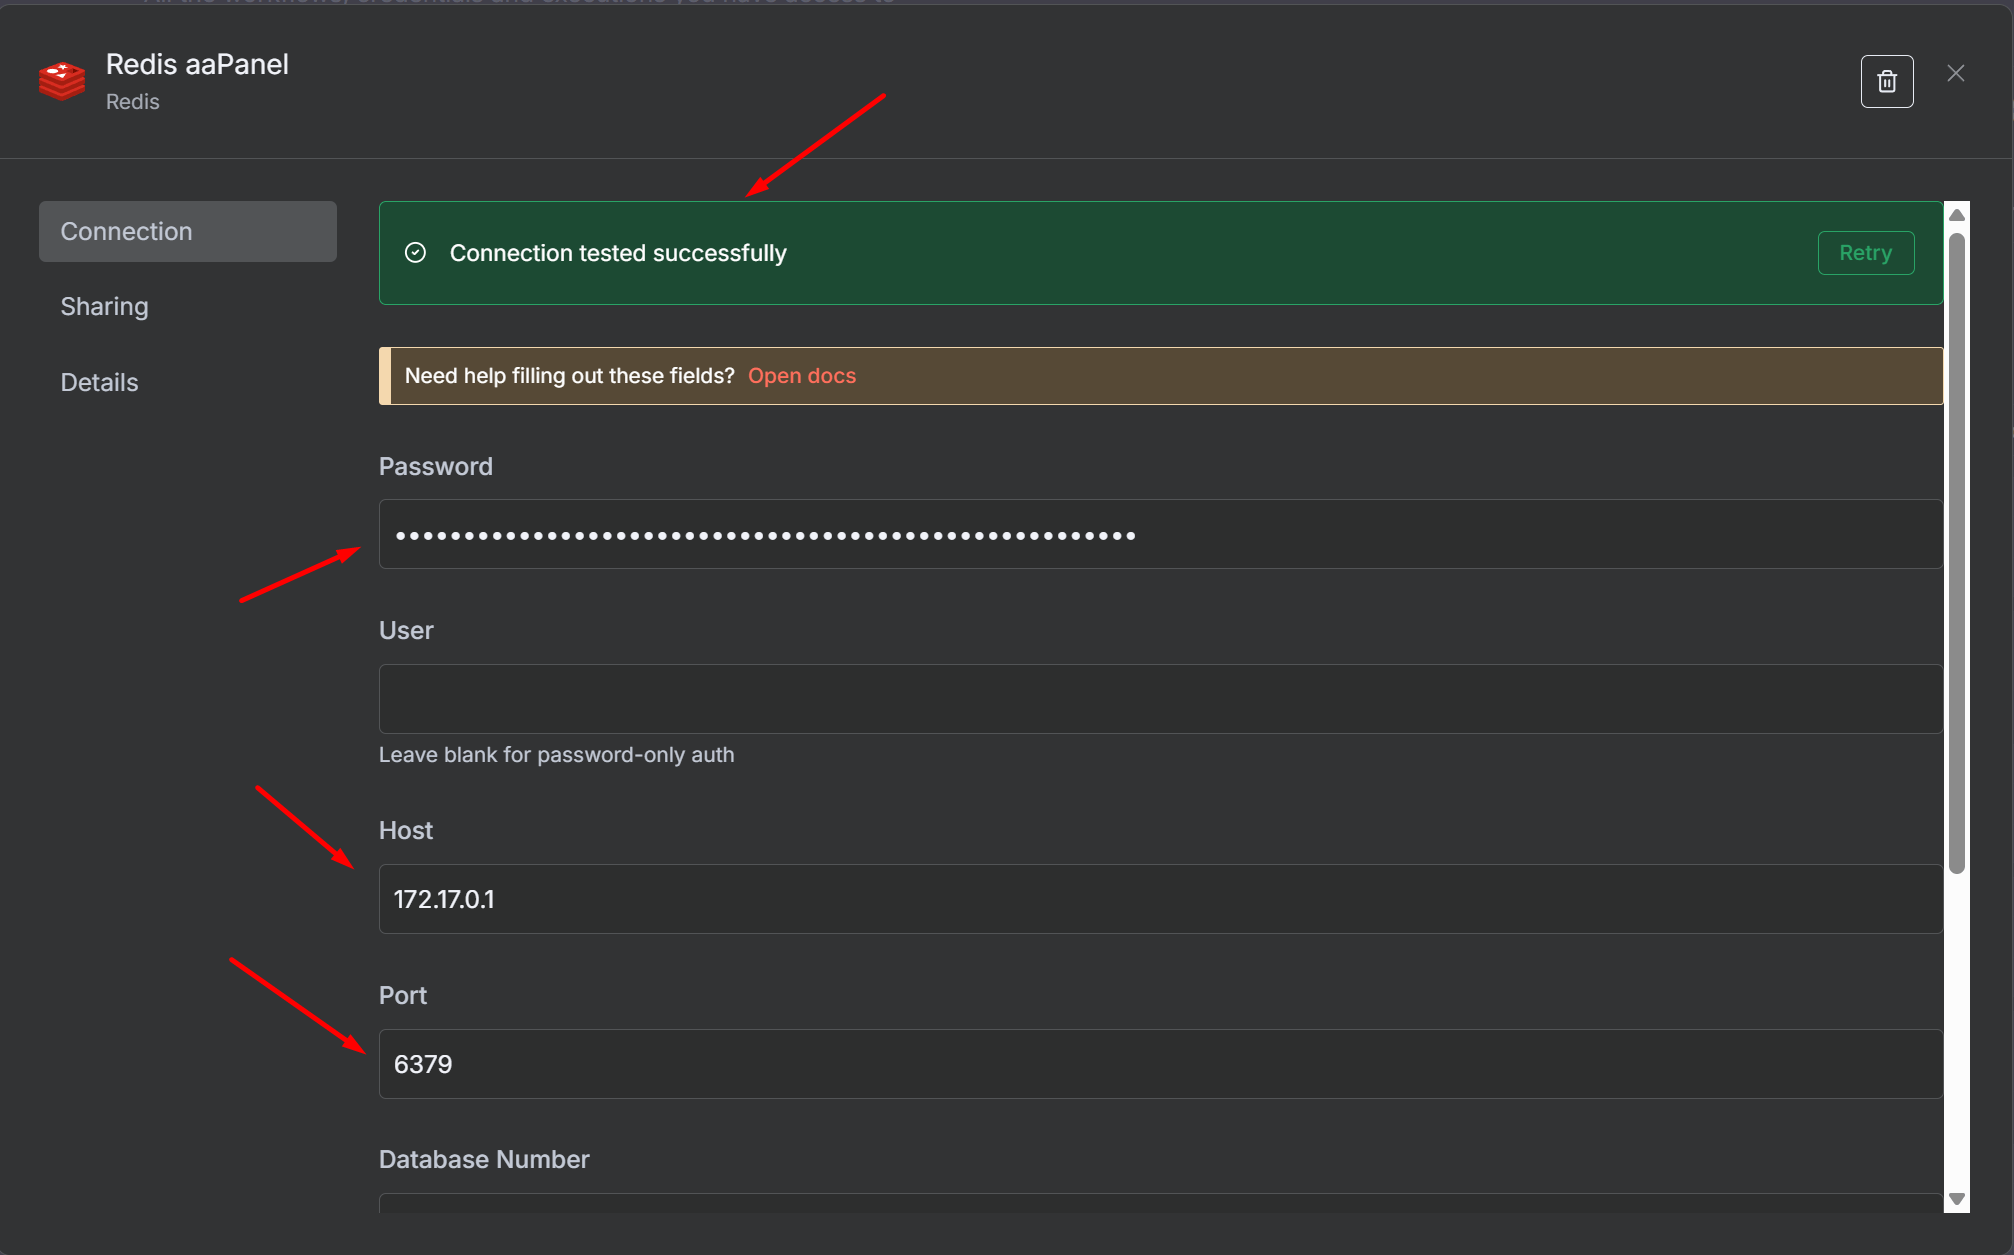Click scrollbar down arrow
The image size is (2014, 1255).
click(x=1957, y=1199)
